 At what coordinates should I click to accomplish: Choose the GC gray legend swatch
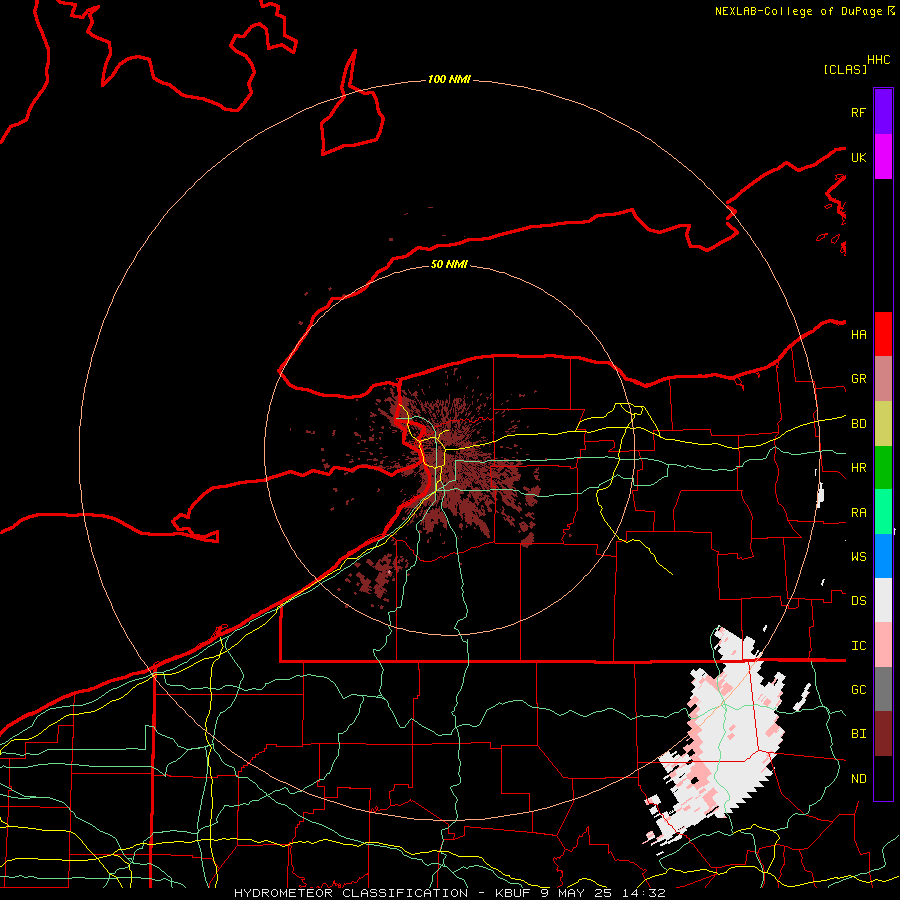[x=883, y=689]
